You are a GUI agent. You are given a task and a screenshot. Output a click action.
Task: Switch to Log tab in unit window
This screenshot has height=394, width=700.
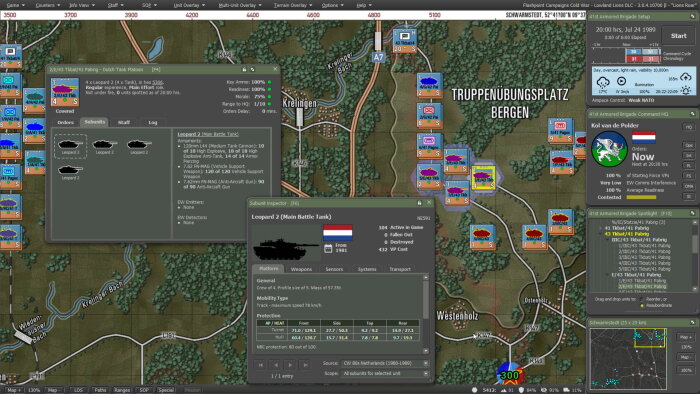153,122
